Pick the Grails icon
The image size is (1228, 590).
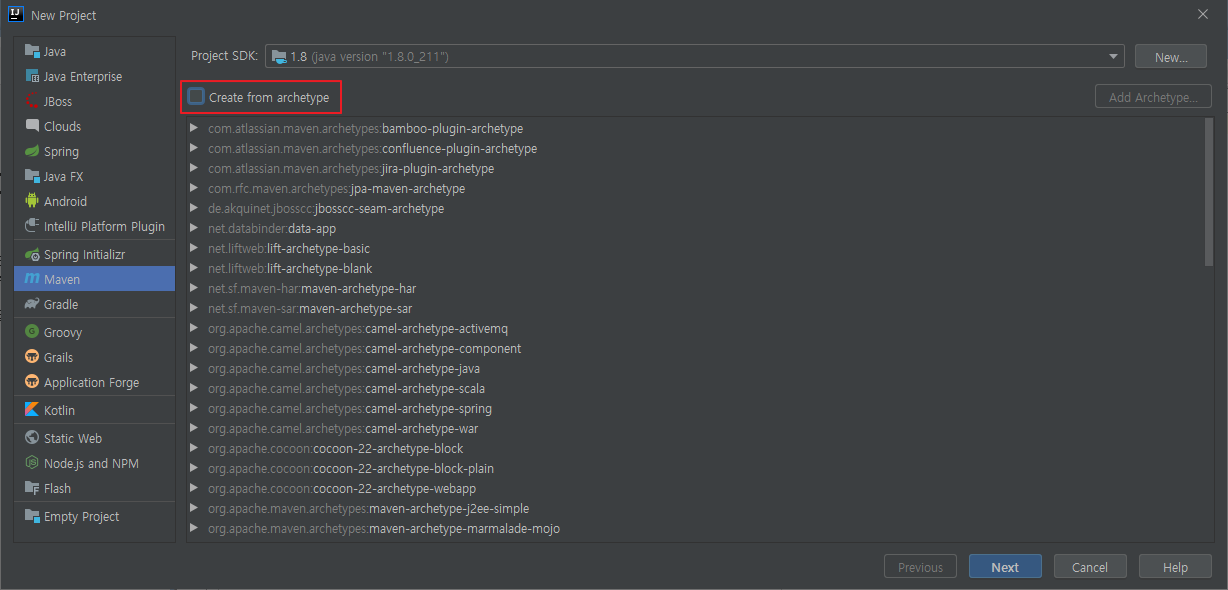(x=32, y=357)
